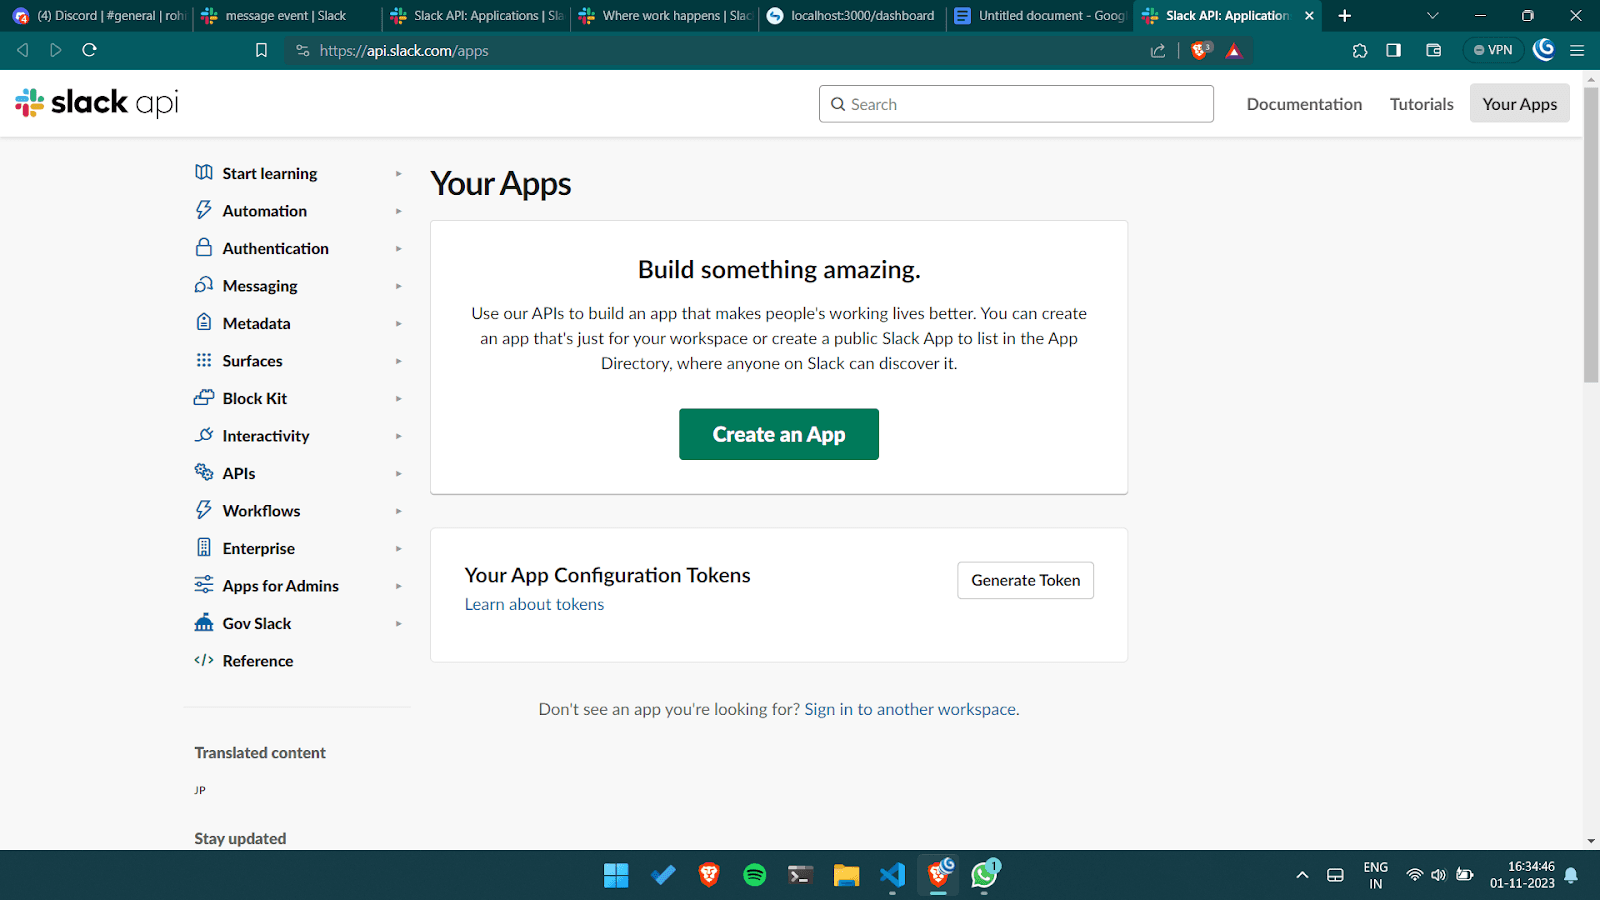Expand the Workflows section arrow

pos(398,511)
